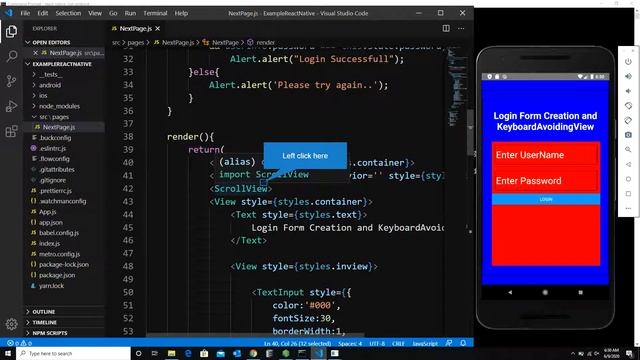640x360 pixels.
Task: Rotate the emulator right
Action: (x=628, y=120)
